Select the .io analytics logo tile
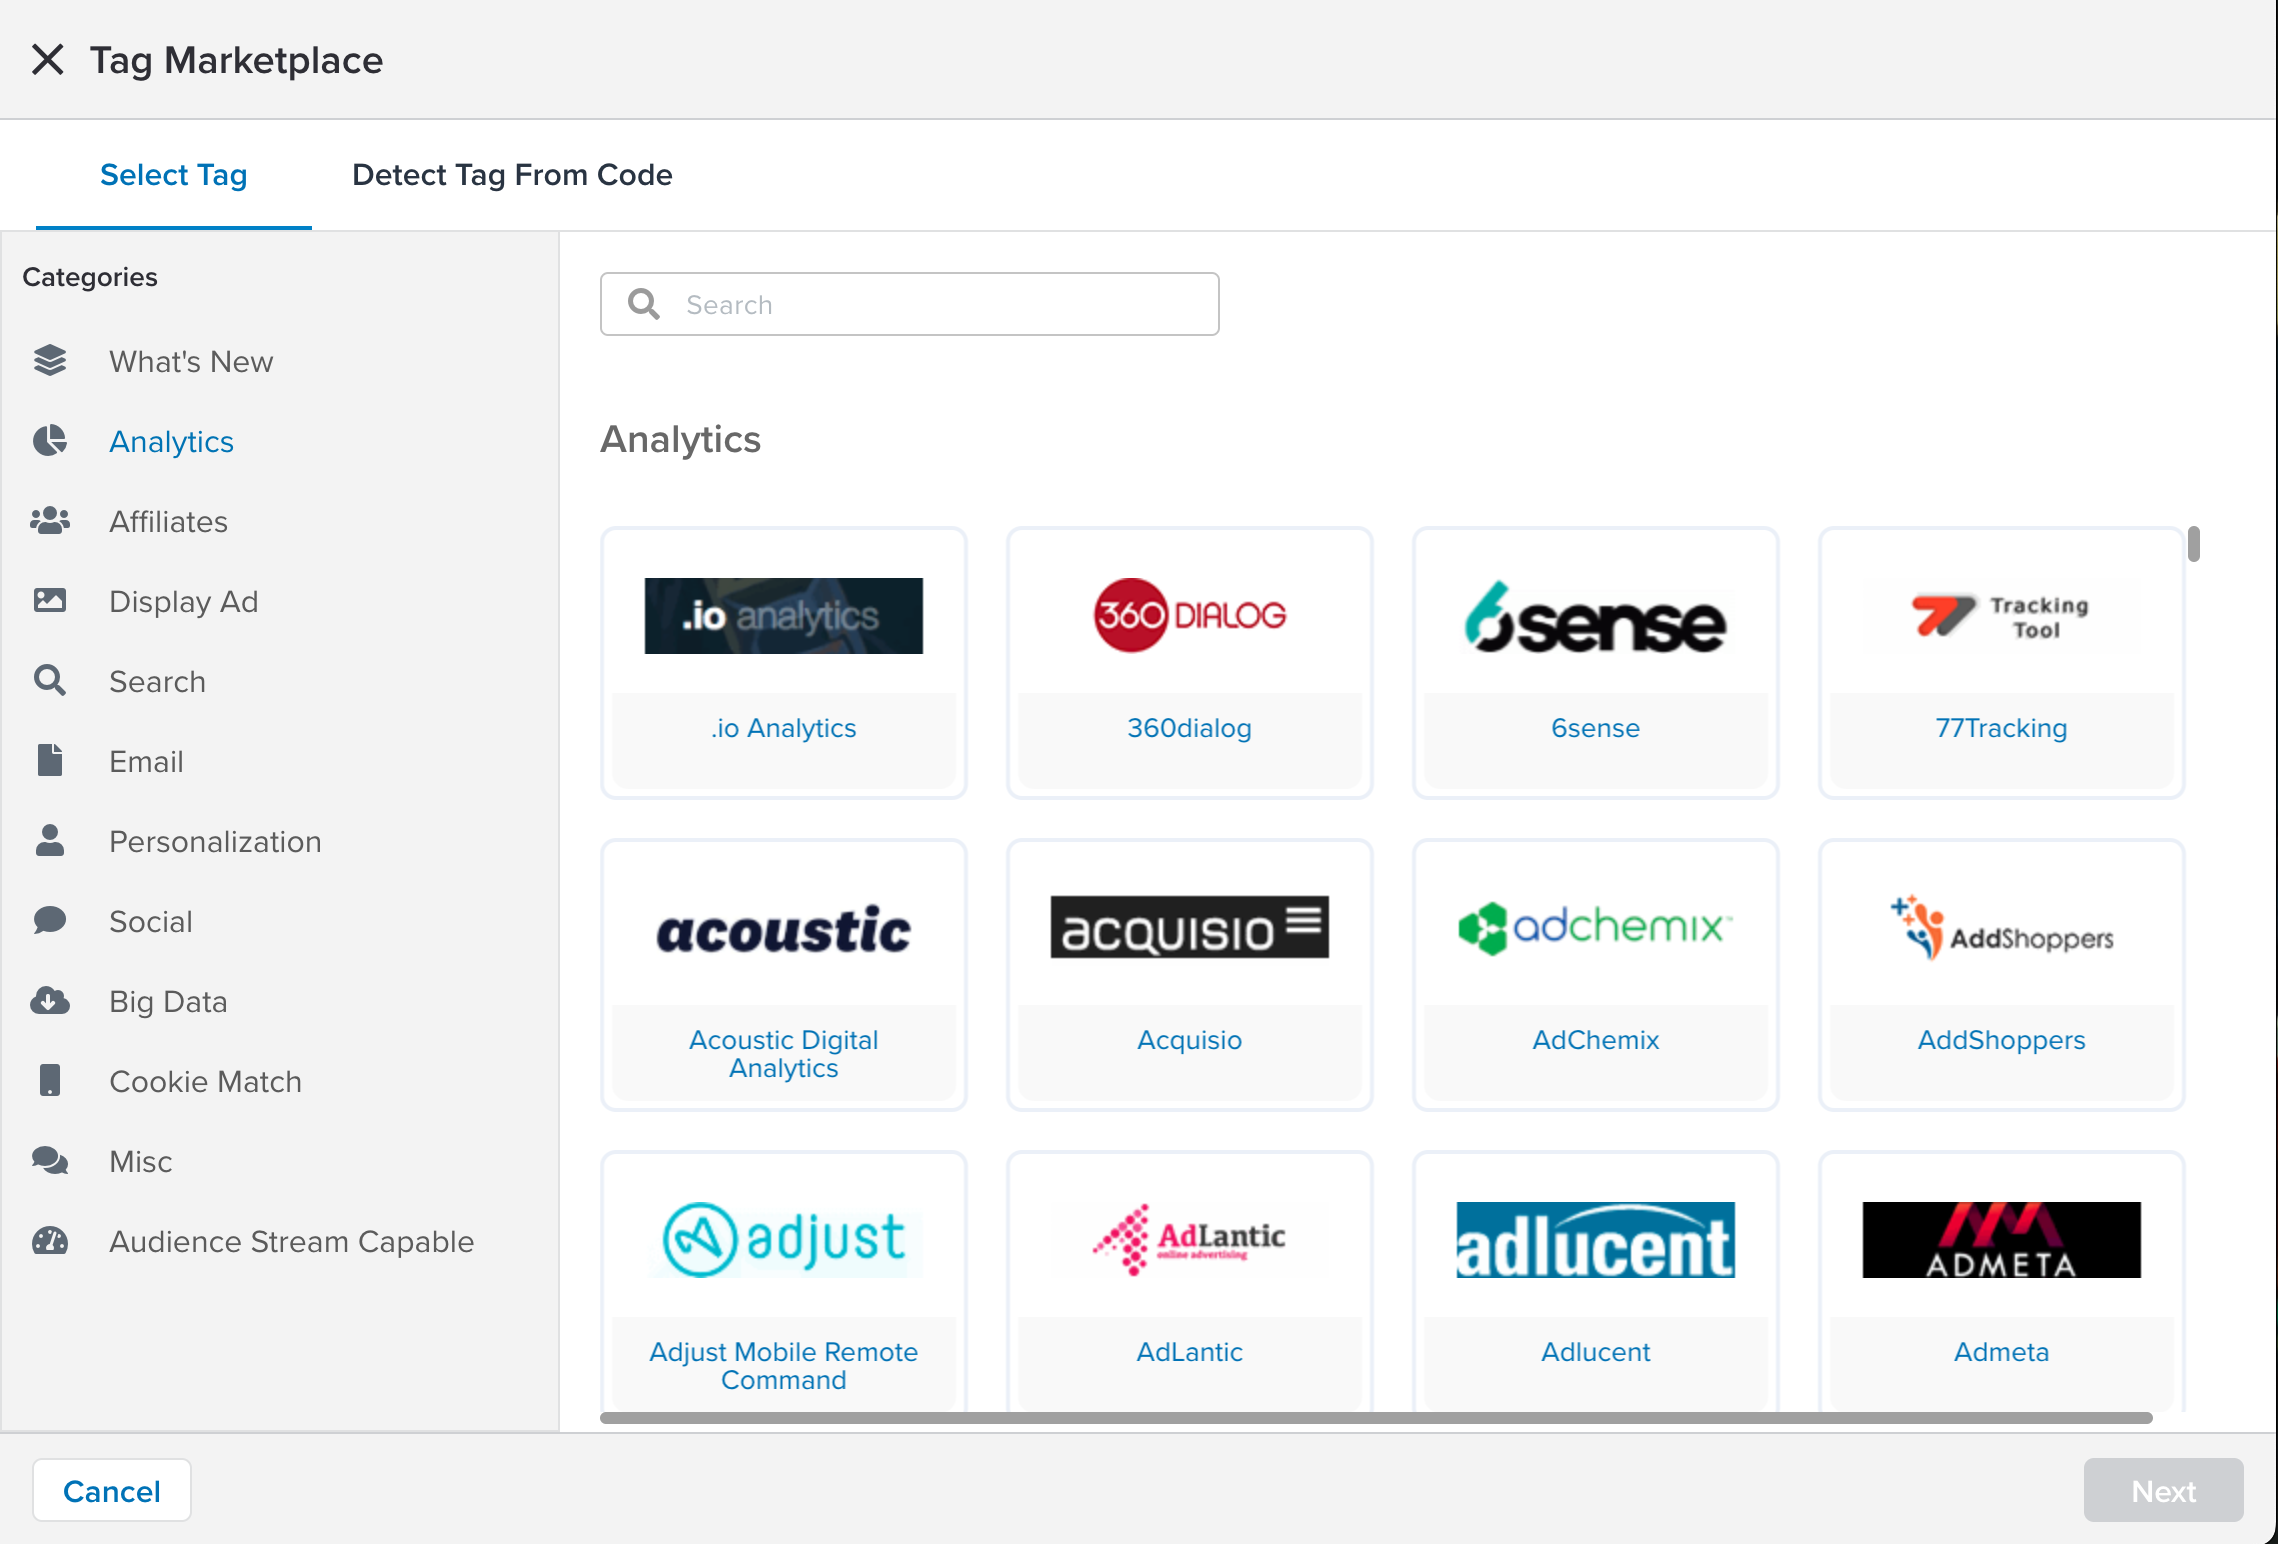 tap(784, 616)
